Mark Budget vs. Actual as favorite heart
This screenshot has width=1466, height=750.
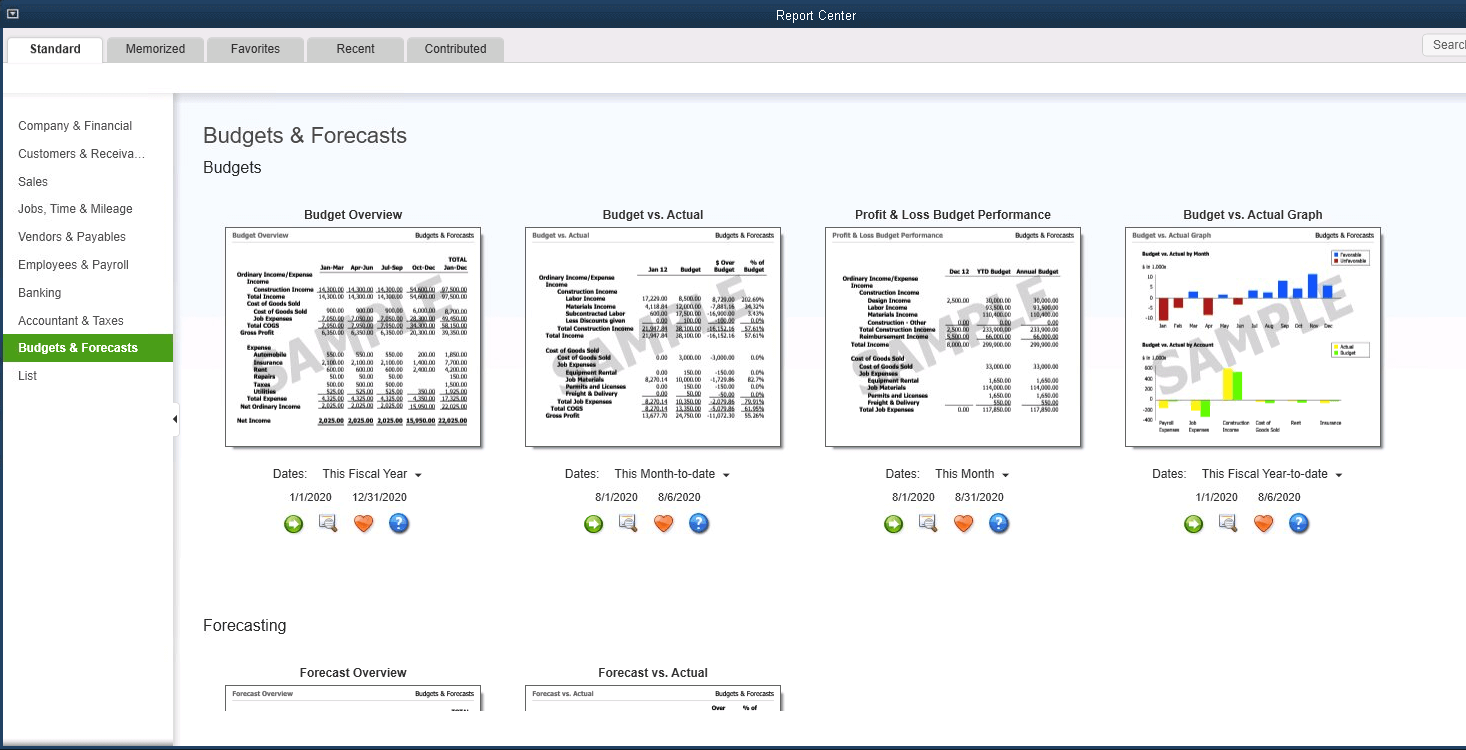[x=663, y=523]
